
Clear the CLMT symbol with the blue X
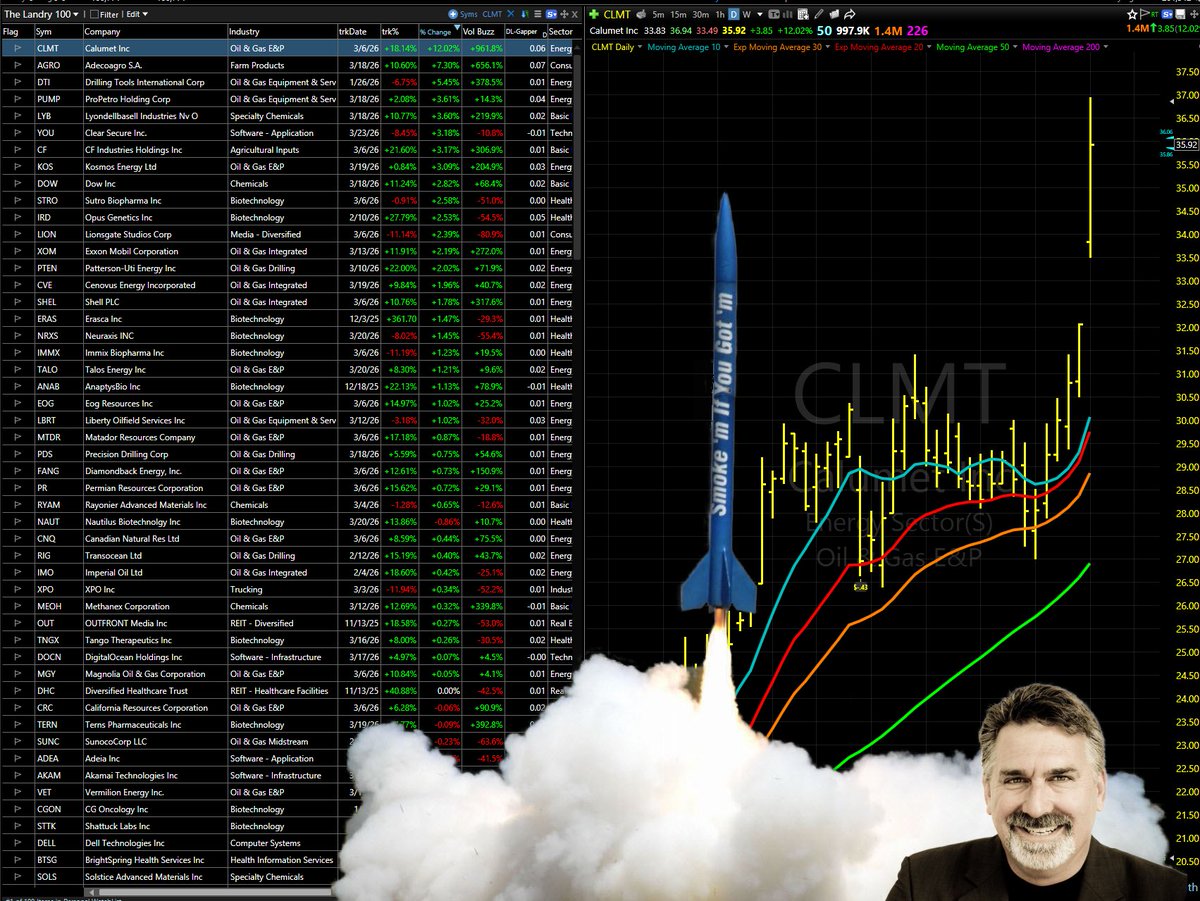pyautogui.click(x=510, y=14)
